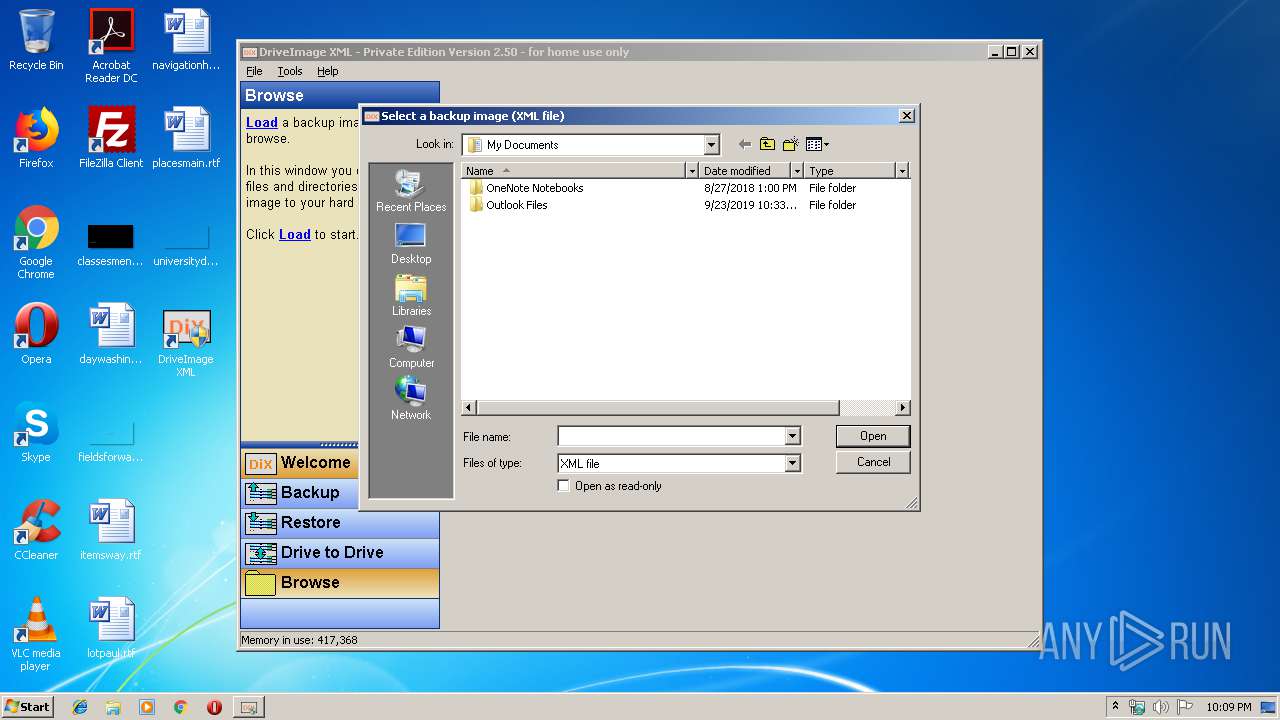This screenshot has height=720, width=1280.
Task: Select the VLC media player desktop icon
Action: pyautogui.click(x=36, y=634)
